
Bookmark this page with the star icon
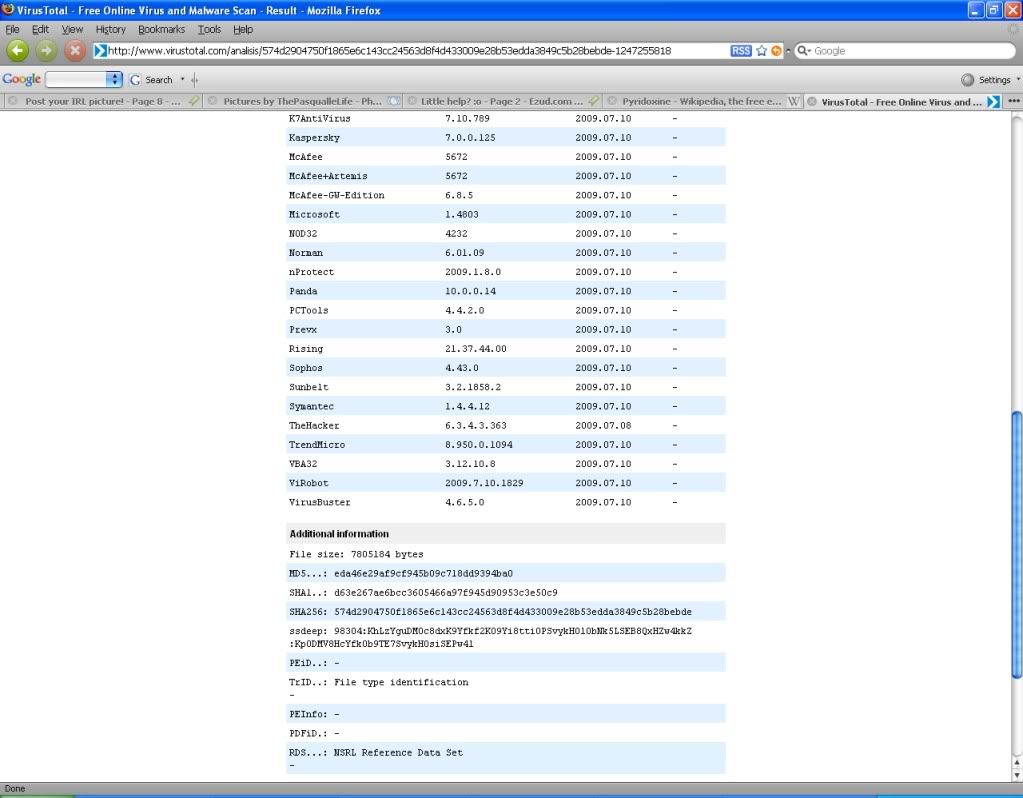tap(762, 51)
